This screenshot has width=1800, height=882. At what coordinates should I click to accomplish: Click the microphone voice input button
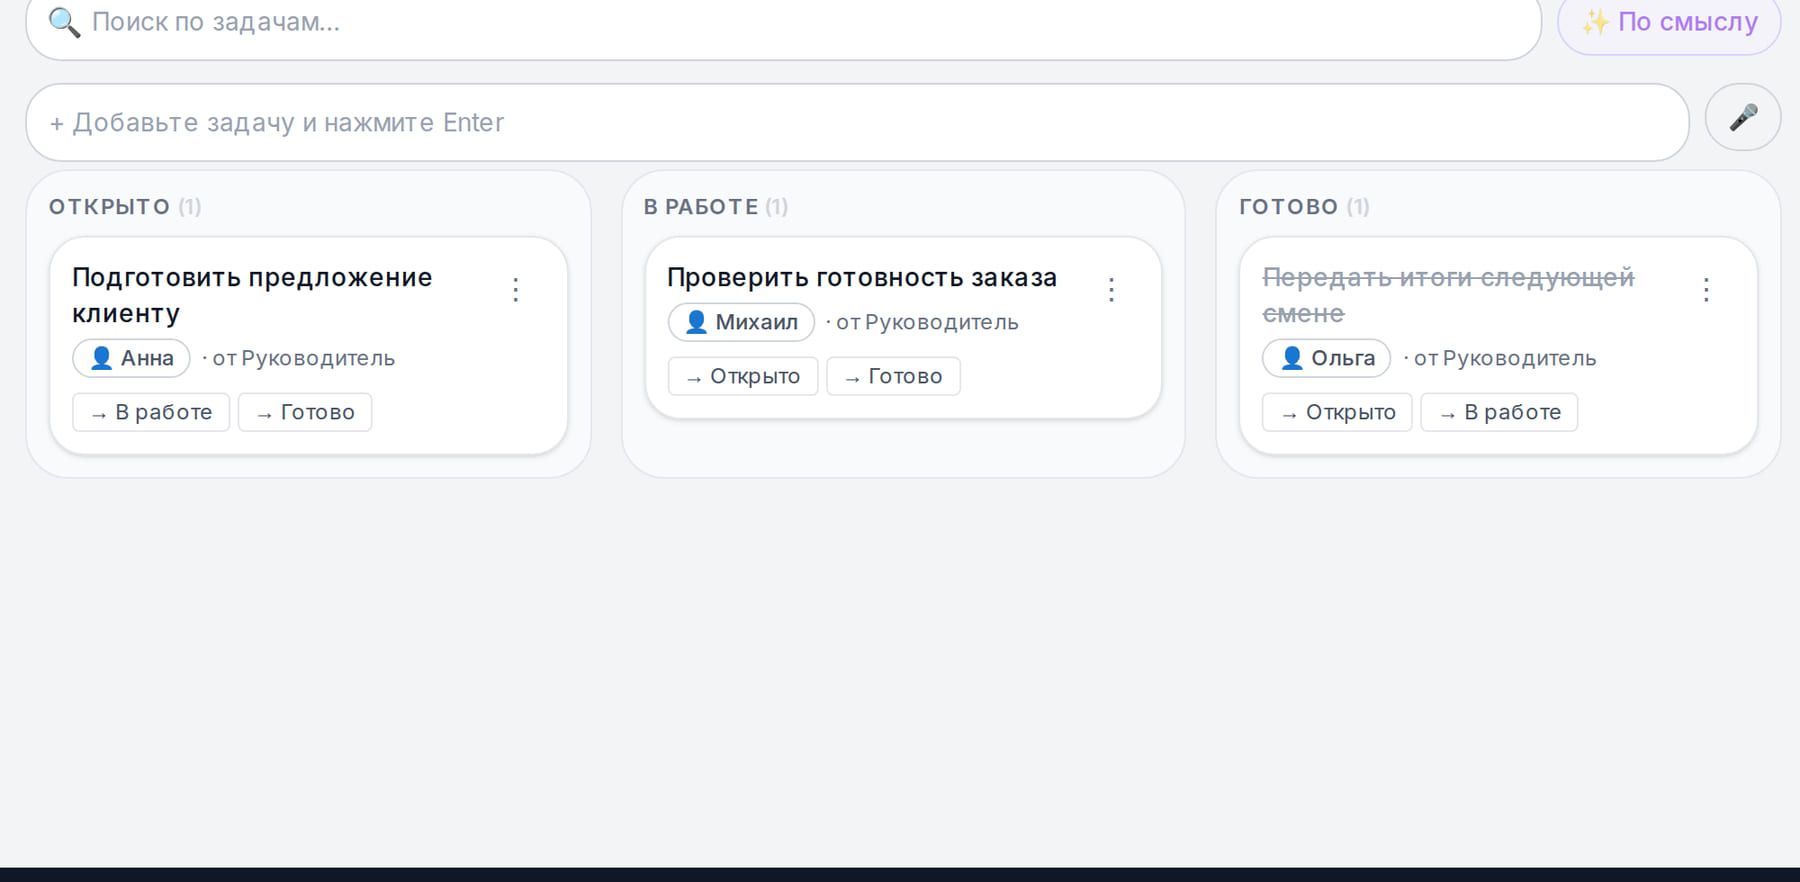pyautogui.click(x=1742, y=118)
